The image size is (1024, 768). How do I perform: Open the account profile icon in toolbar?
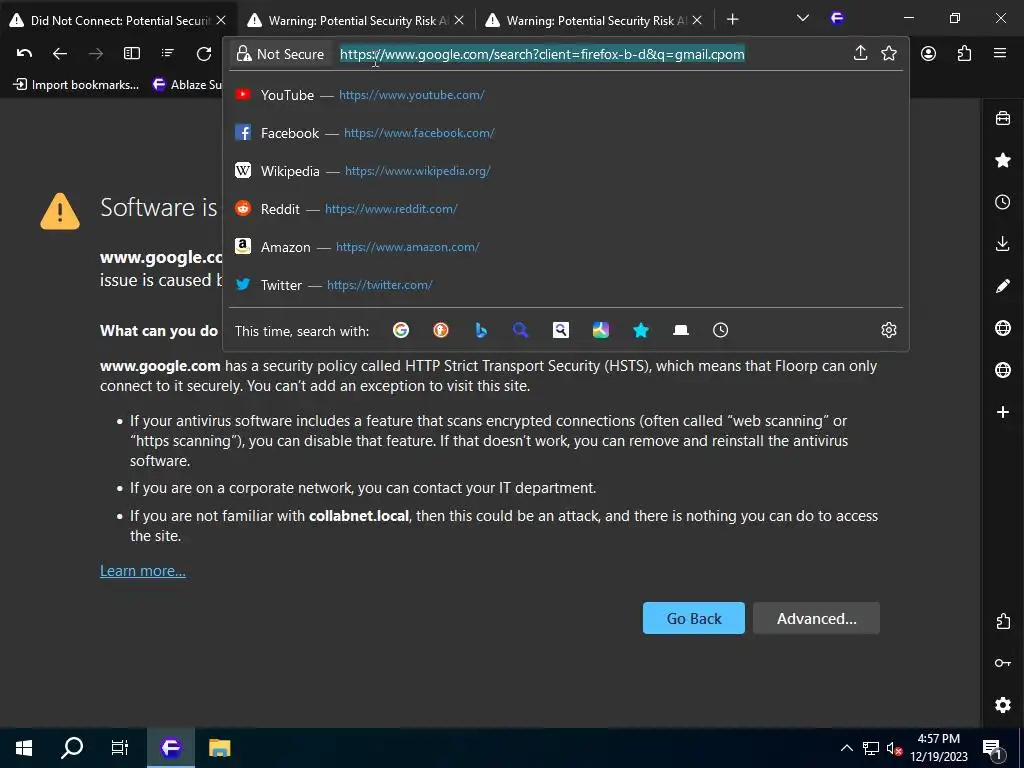928,54
